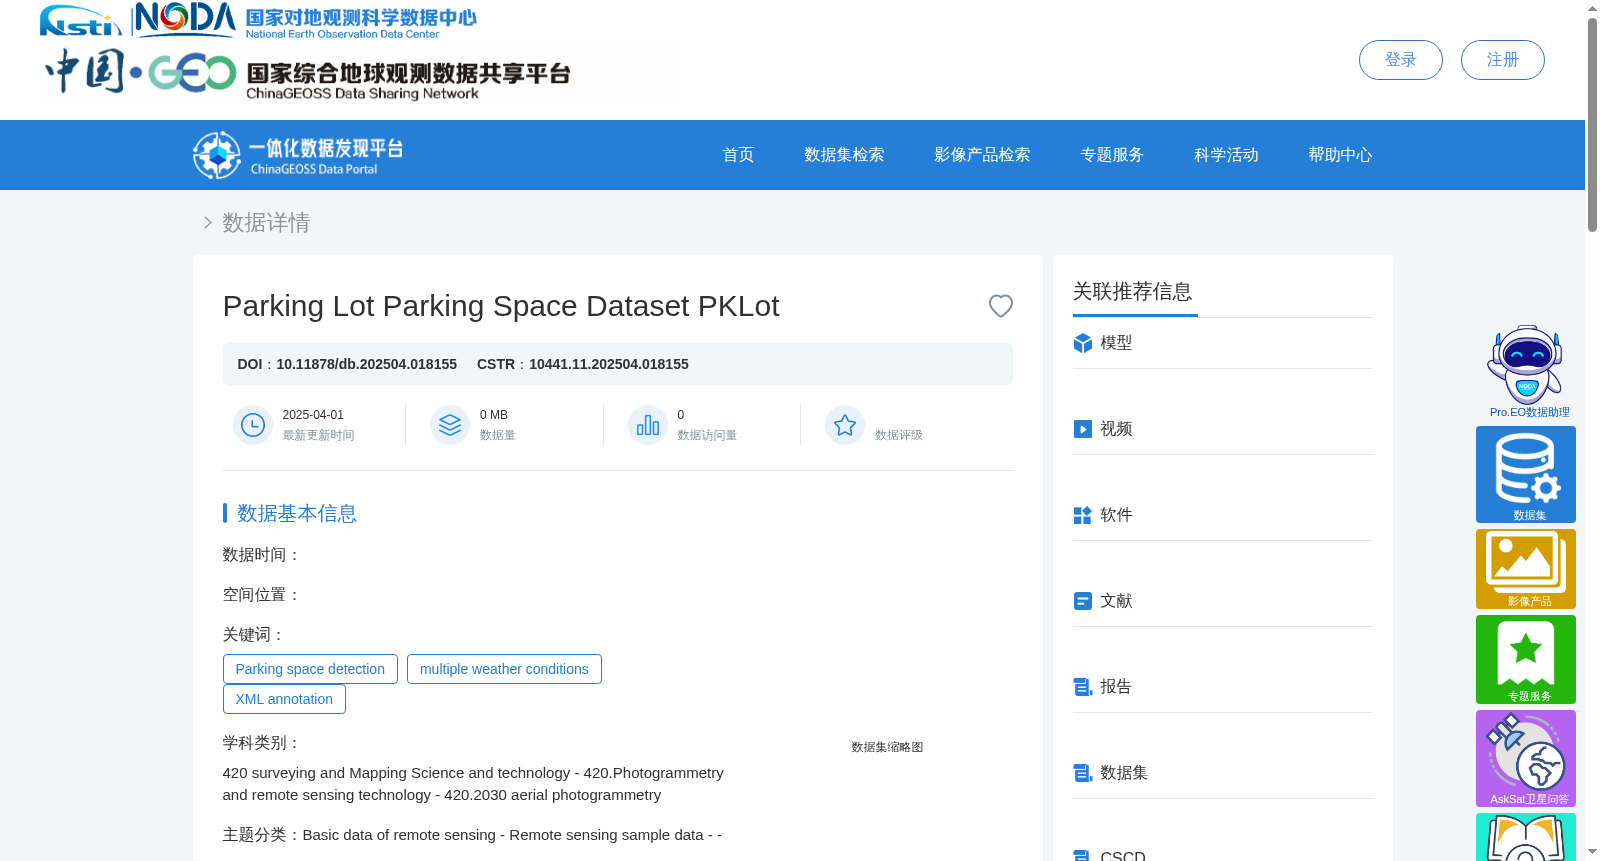The image size is (1600, 861).
Task: Click the 数据集缩略图 thumbnail placeholder
Action: click(887, 747)
